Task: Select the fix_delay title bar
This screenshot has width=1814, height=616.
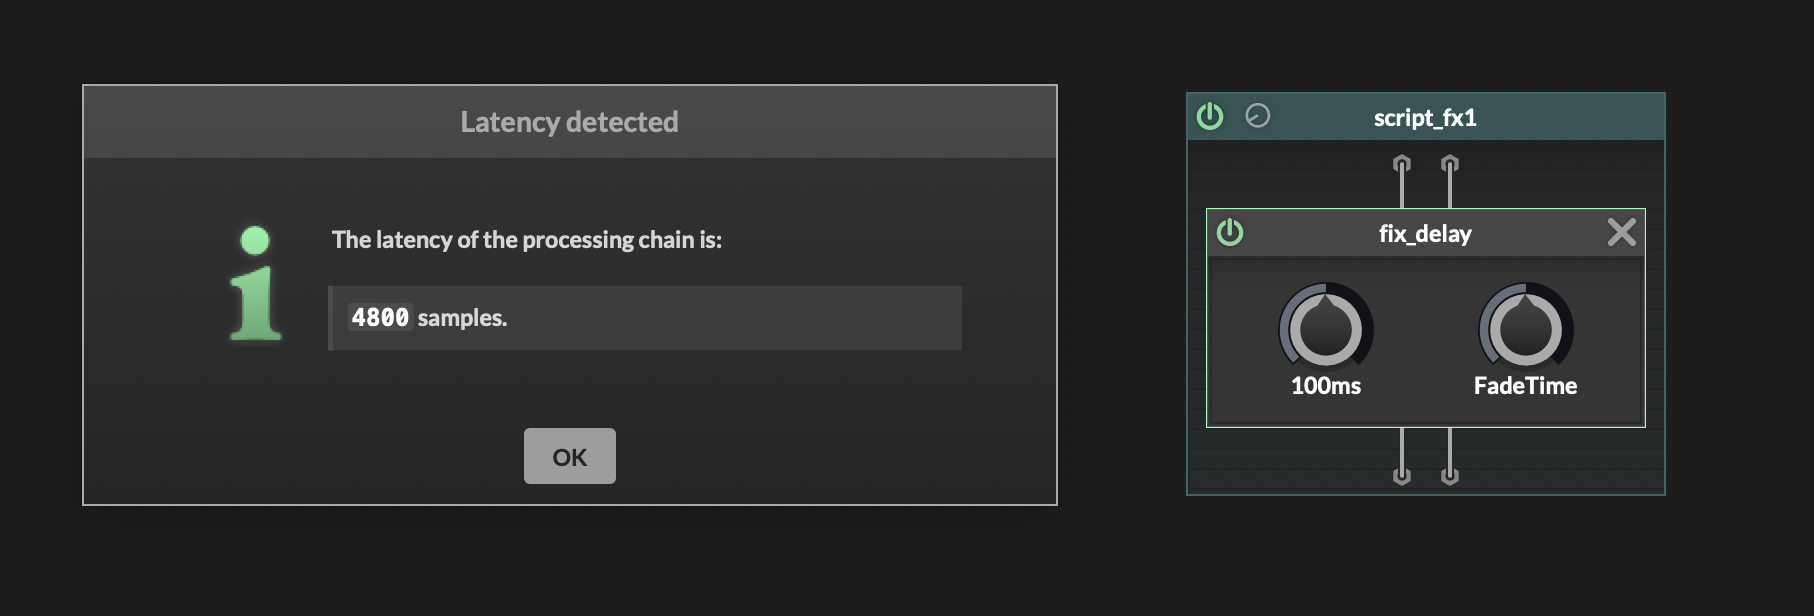Action: (x=1425, y=234)
